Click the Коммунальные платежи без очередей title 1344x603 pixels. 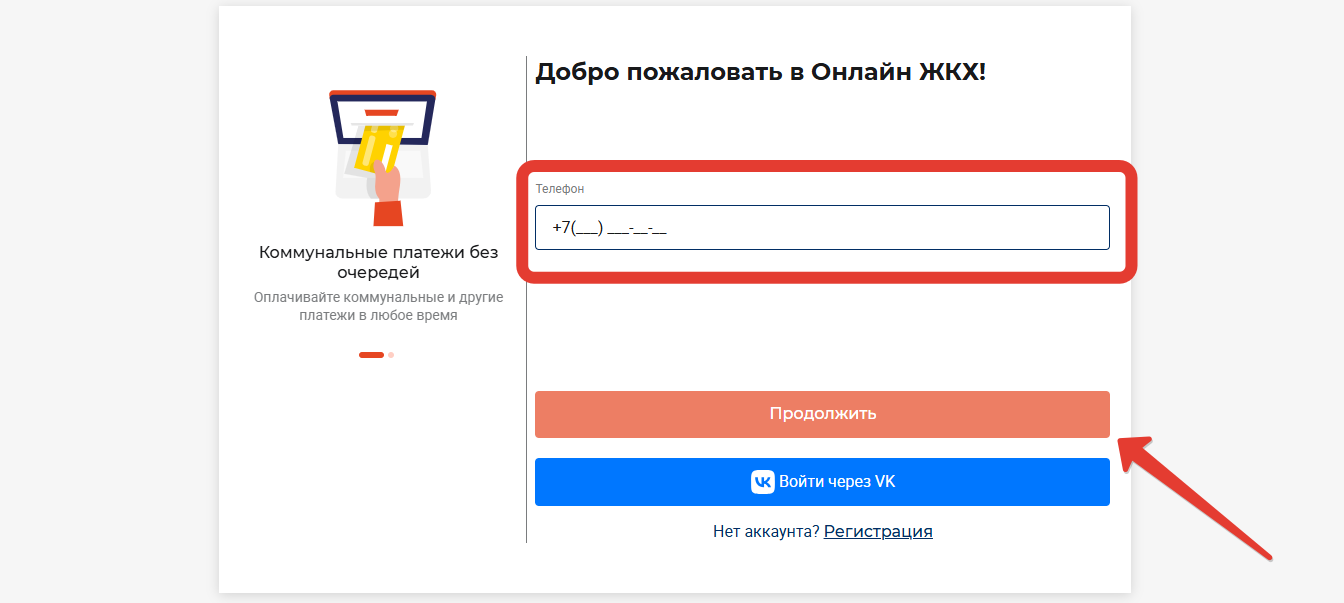click(378, 262)
